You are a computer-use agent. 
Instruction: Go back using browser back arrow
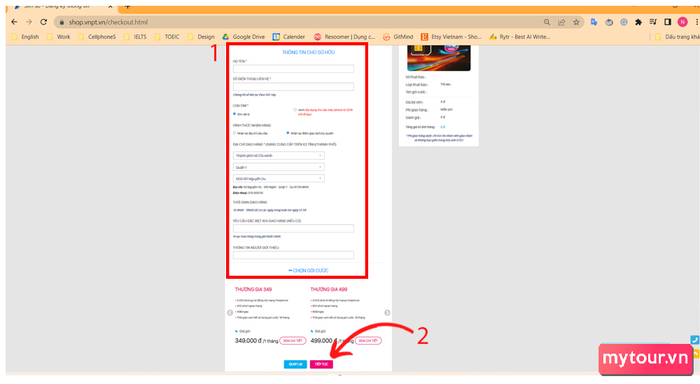[14, 22]
